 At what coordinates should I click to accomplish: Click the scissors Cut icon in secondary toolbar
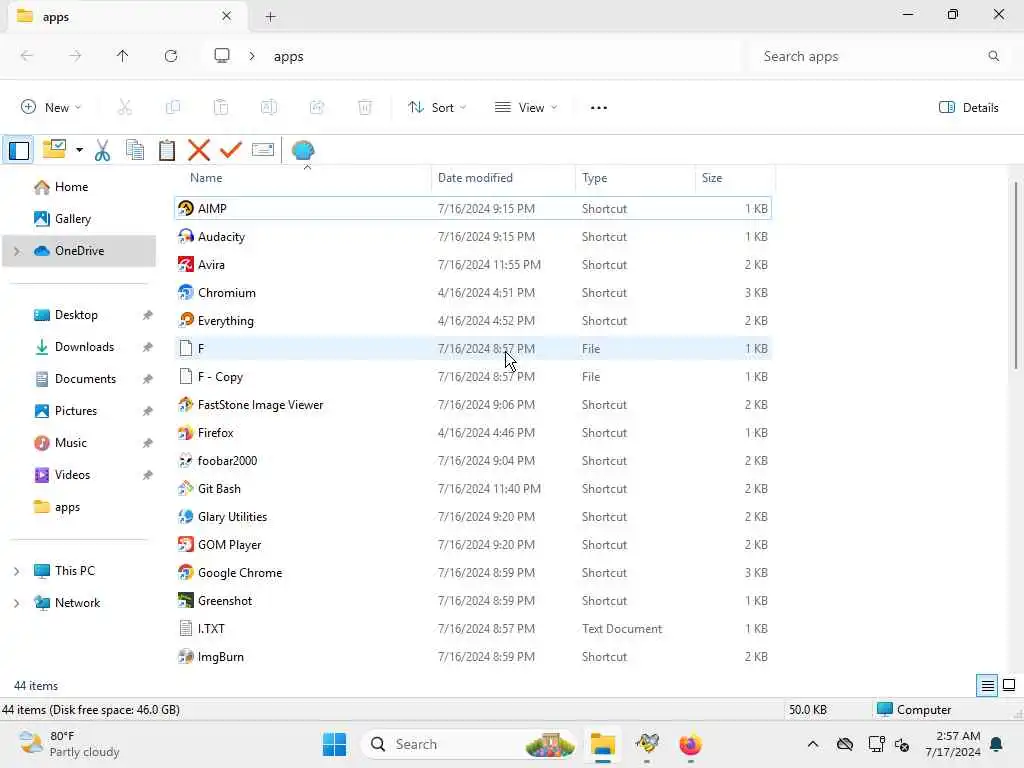103,150
